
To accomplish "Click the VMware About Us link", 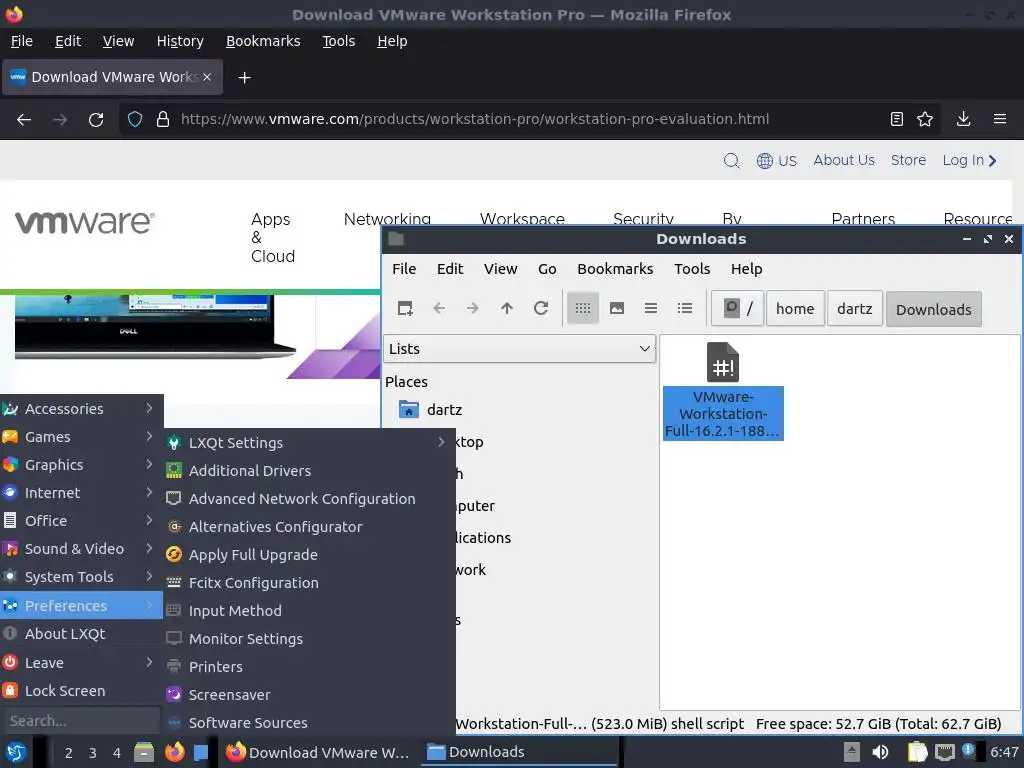I will click(x=844, y=160).
